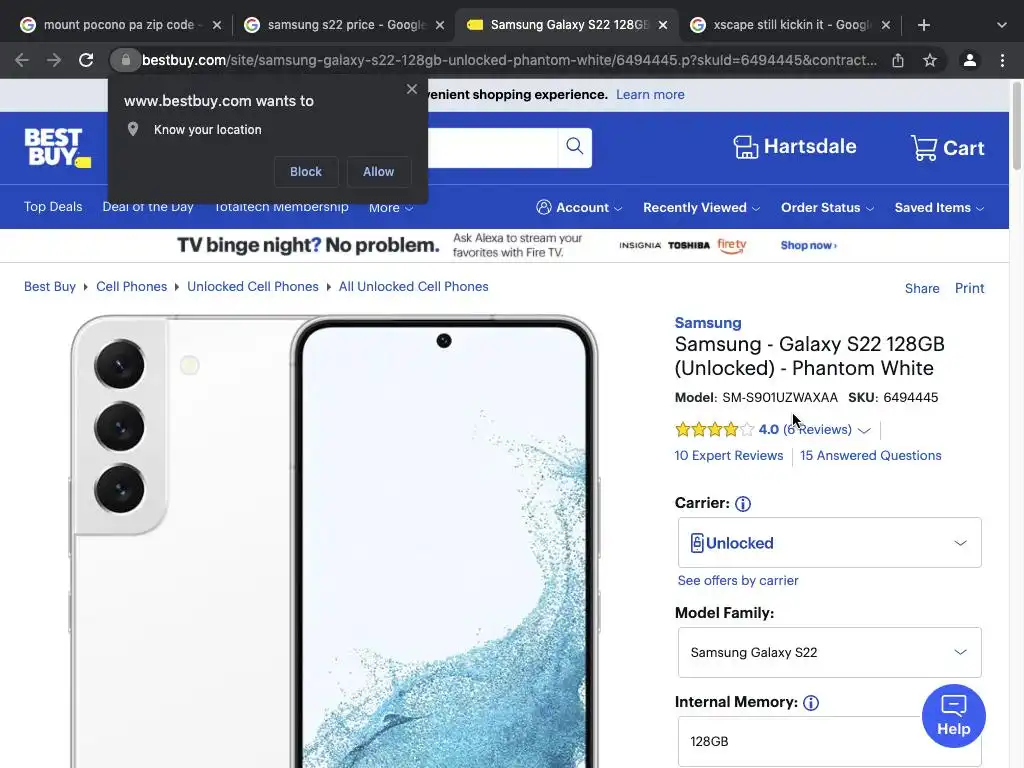Click the lock site info icon

coord(125,60)
